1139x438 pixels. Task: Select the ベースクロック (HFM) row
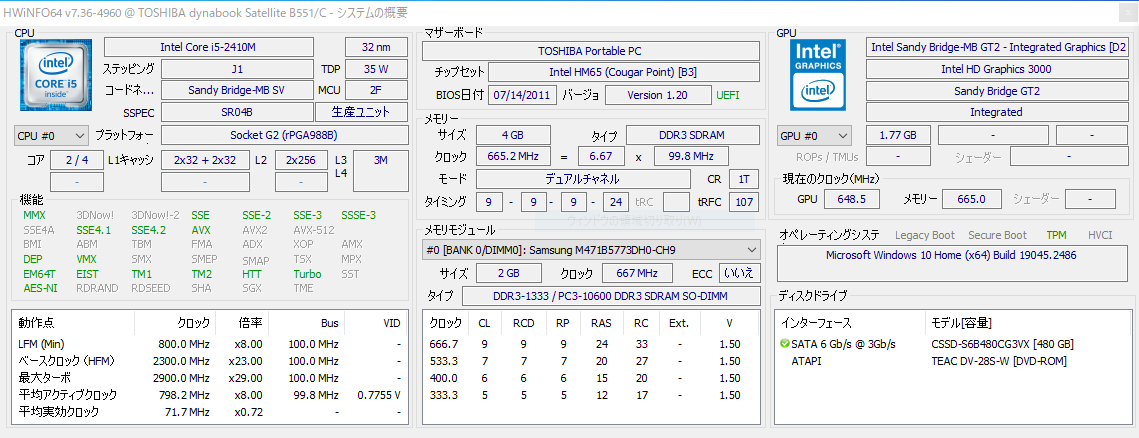click(x=210, y=360)
